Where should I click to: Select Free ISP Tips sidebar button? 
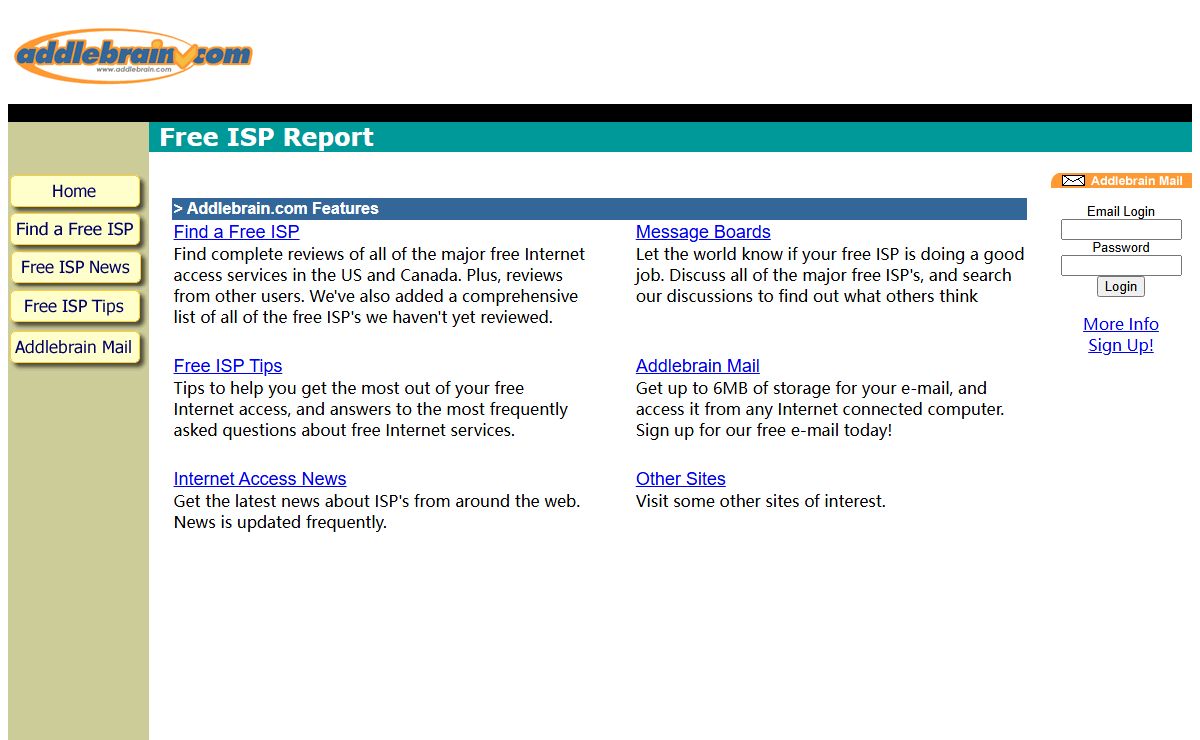(x=75, y=306)
